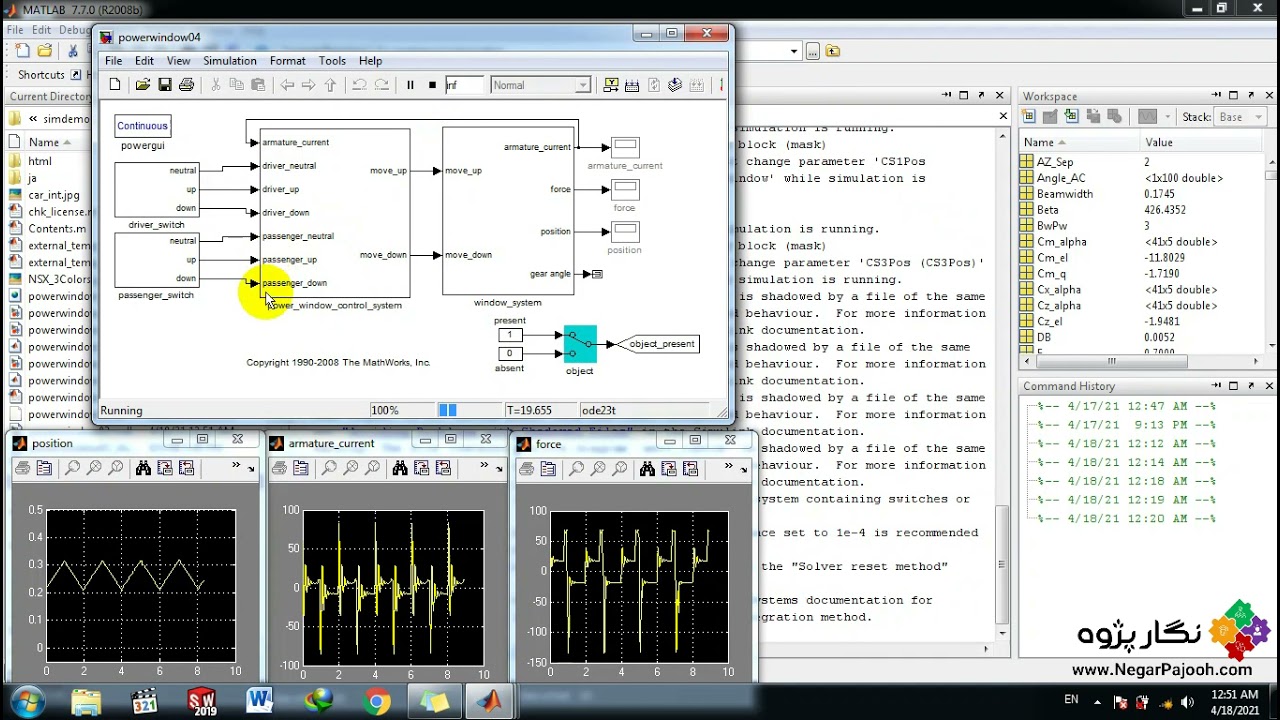The image size is (1280, 720).
Task: Open the Format menu
Action: pos(288,61)
